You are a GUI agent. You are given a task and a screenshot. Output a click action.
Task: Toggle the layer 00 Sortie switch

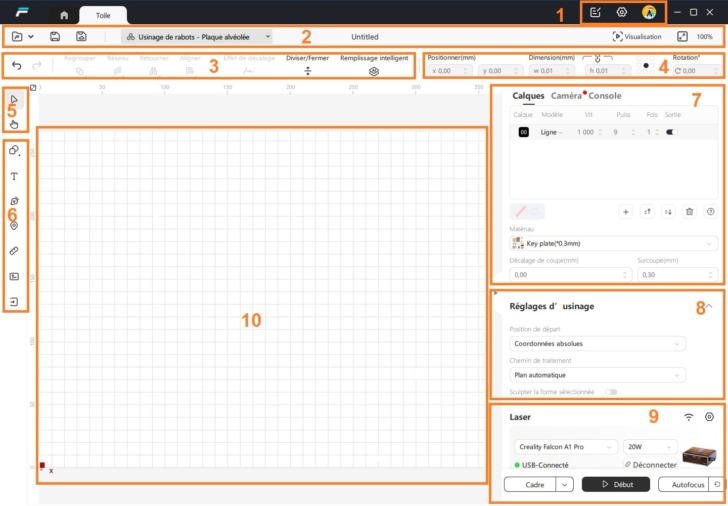[x=671, y=132]
